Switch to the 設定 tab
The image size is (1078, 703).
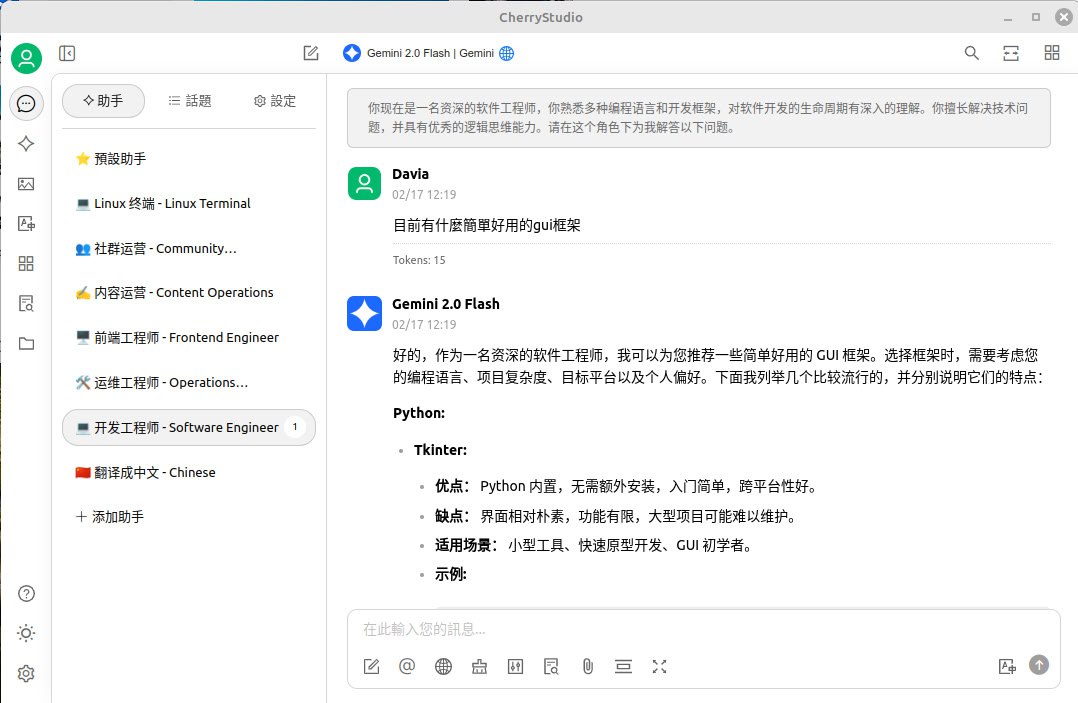(275, 101)
